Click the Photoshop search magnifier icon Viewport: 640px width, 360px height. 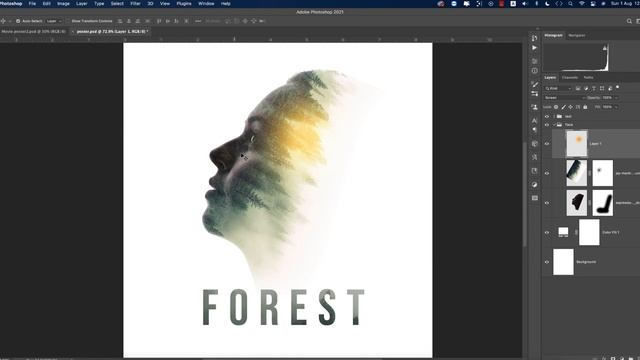tap(629, 21)
